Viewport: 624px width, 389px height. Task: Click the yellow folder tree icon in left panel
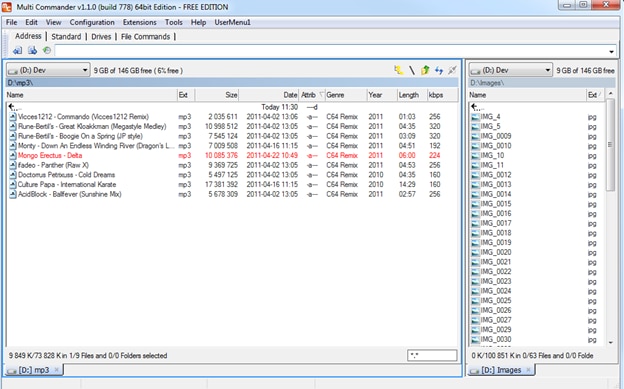pos(398,70)
